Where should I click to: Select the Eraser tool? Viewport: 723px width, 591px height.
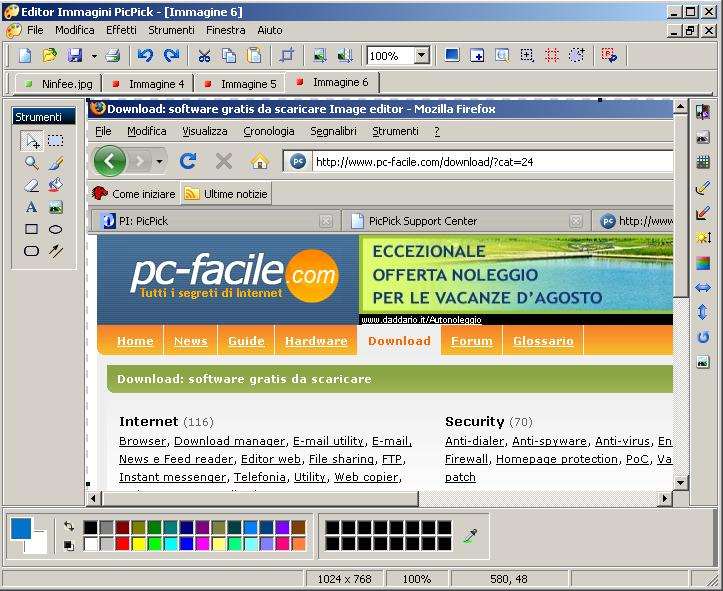(x=31, y=185)
